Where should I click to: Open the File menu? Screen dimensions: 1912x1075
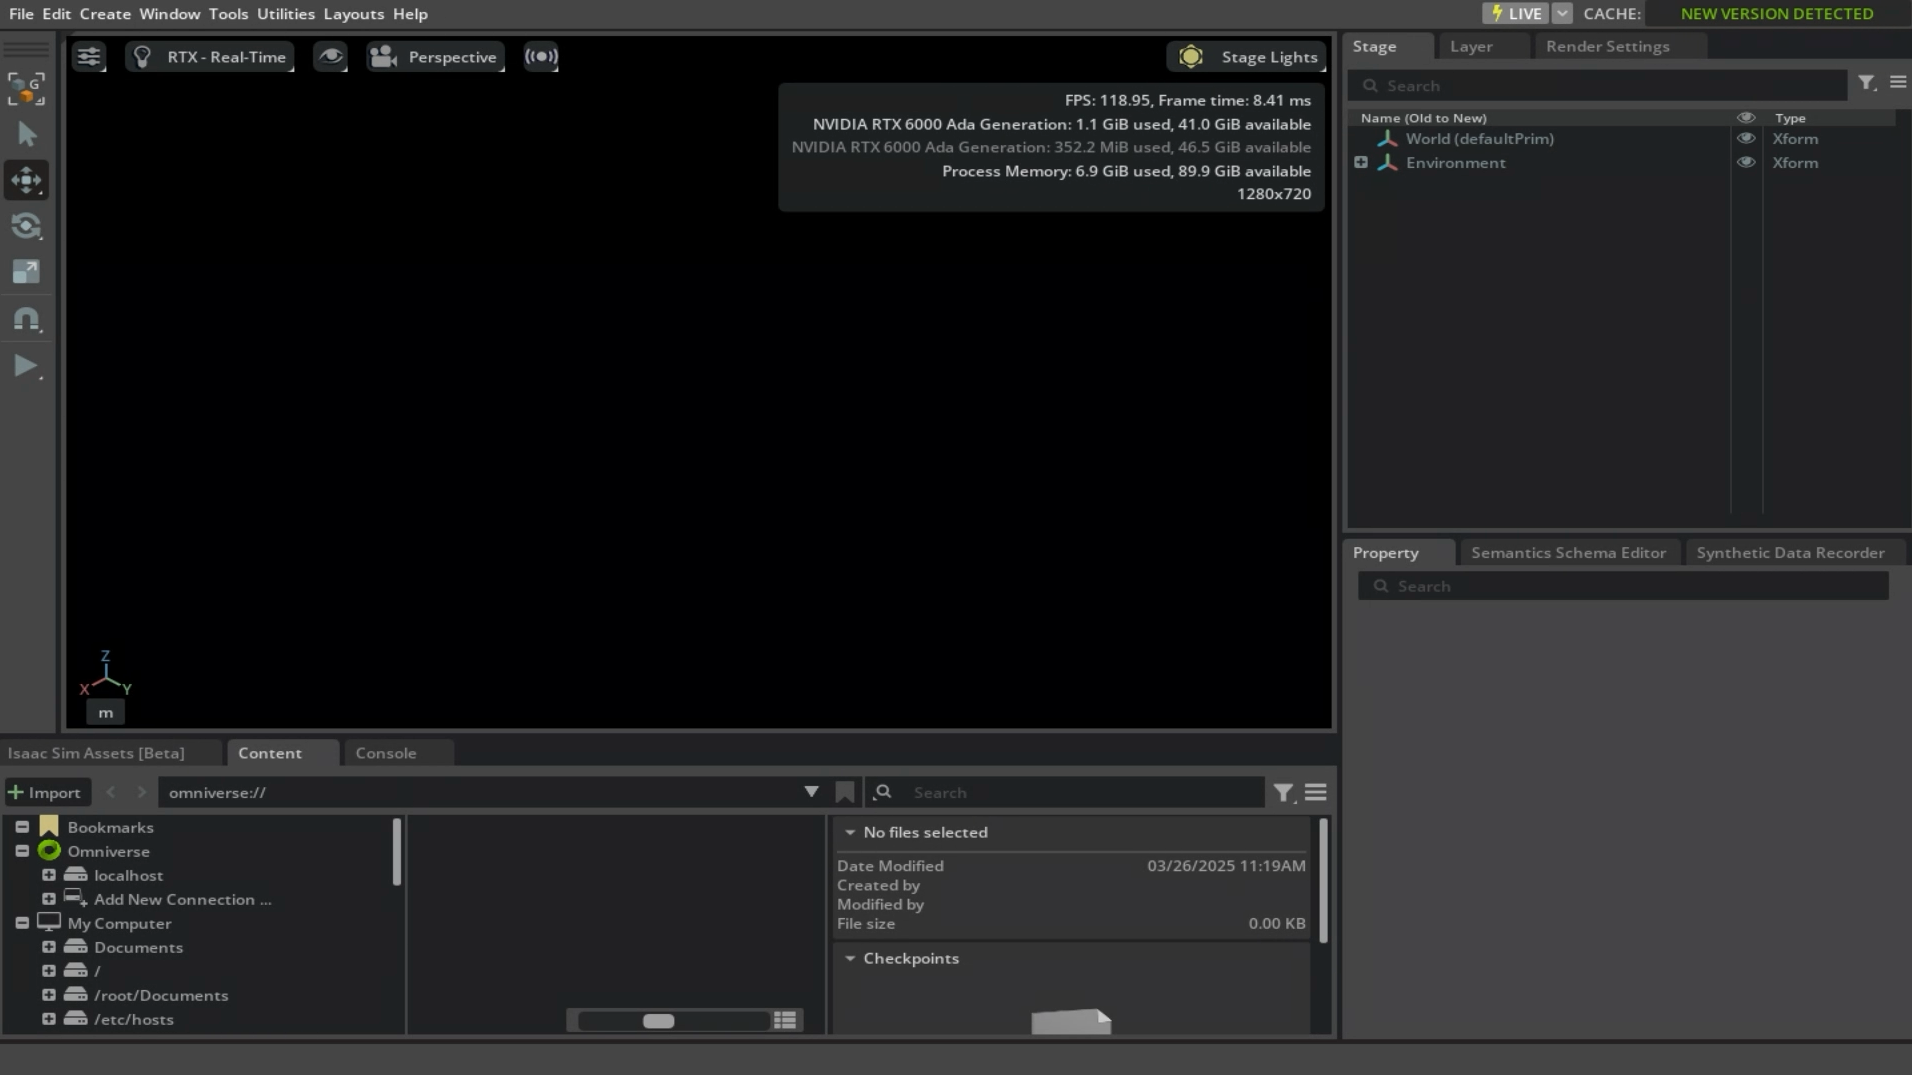(x=21, y=14)
